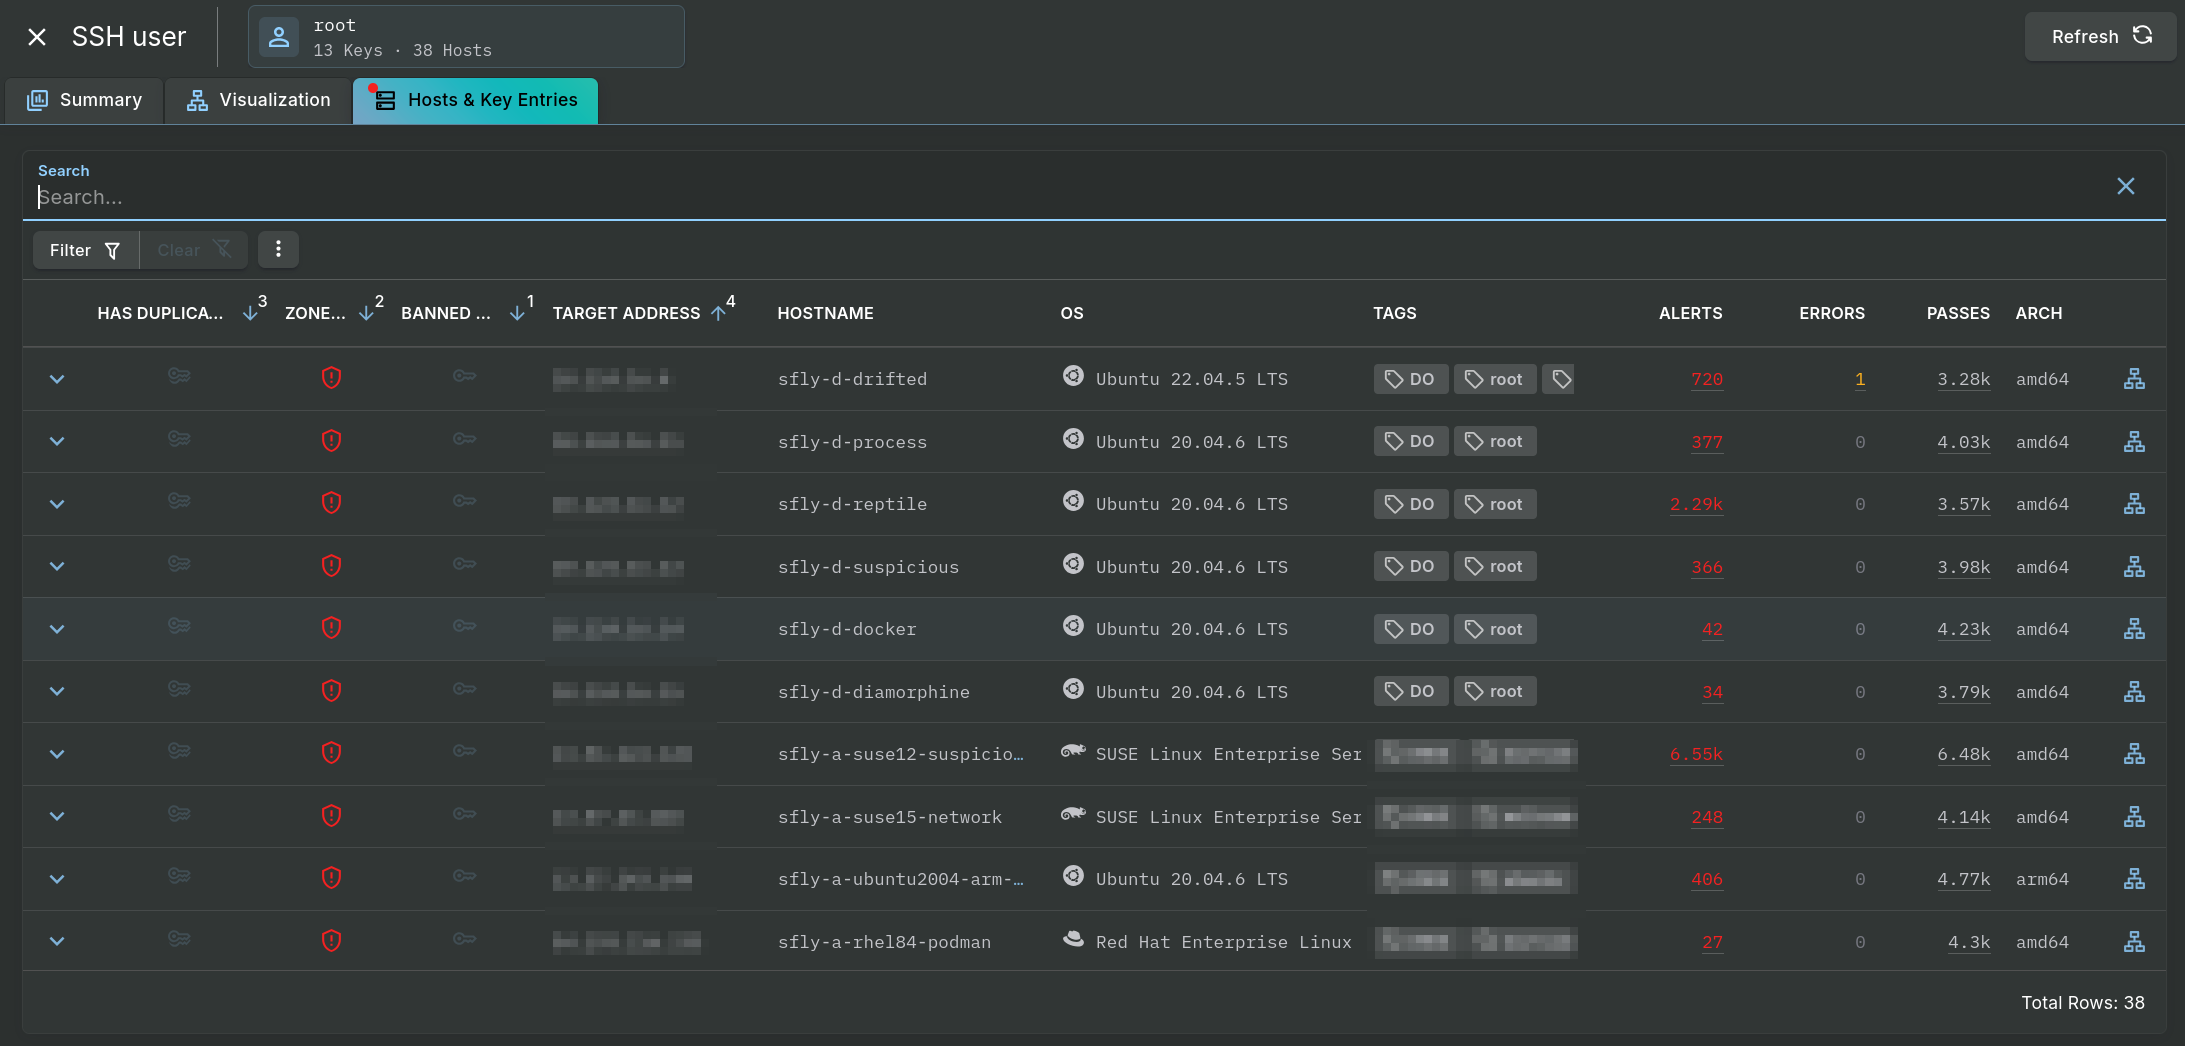Screen dimensions: 2185x1046
Task: Sort by Has Duplicates column
Action: 160,313
